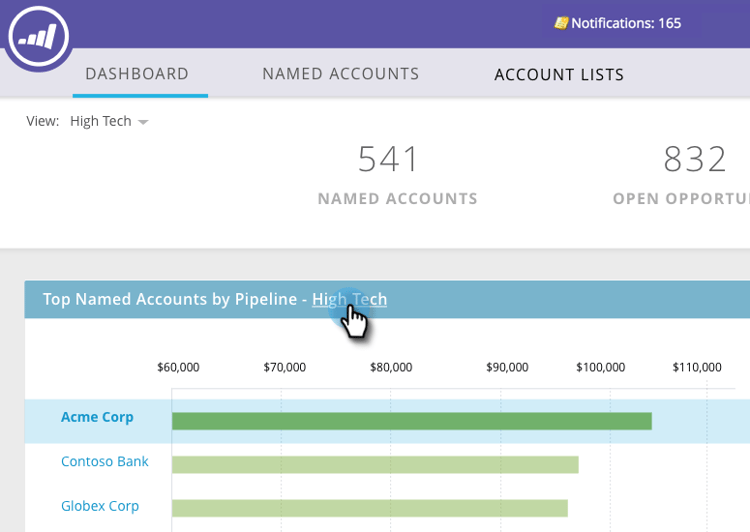Click the Marketo logo icon

tap(38, 36)
